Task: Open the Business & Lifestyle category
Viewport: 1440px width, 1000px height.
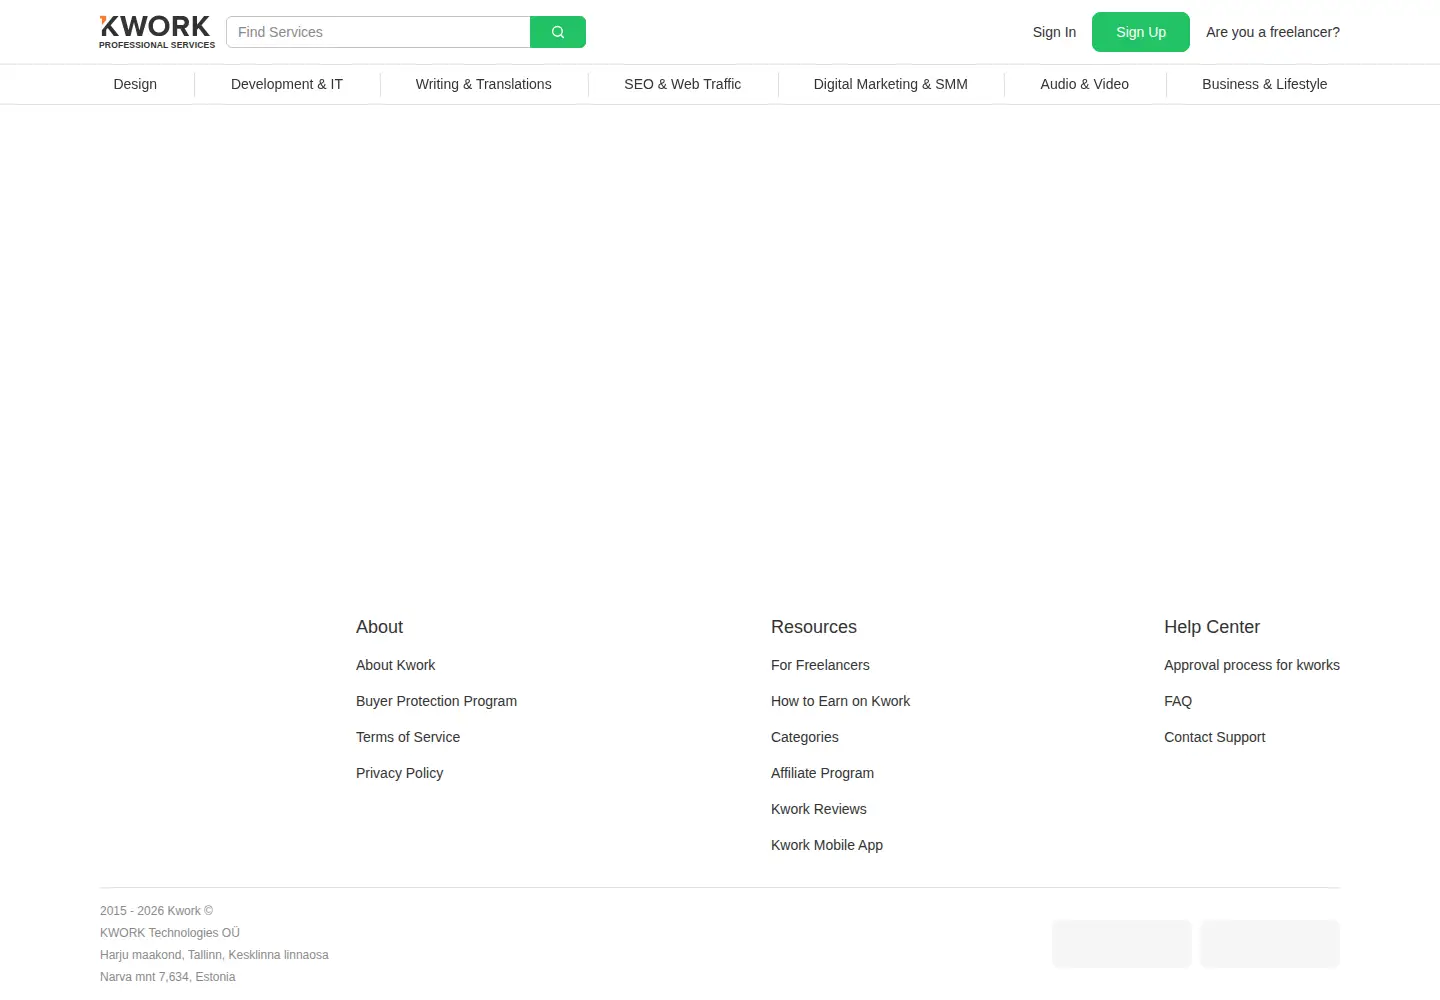Action: click(x=1265, y=84)
